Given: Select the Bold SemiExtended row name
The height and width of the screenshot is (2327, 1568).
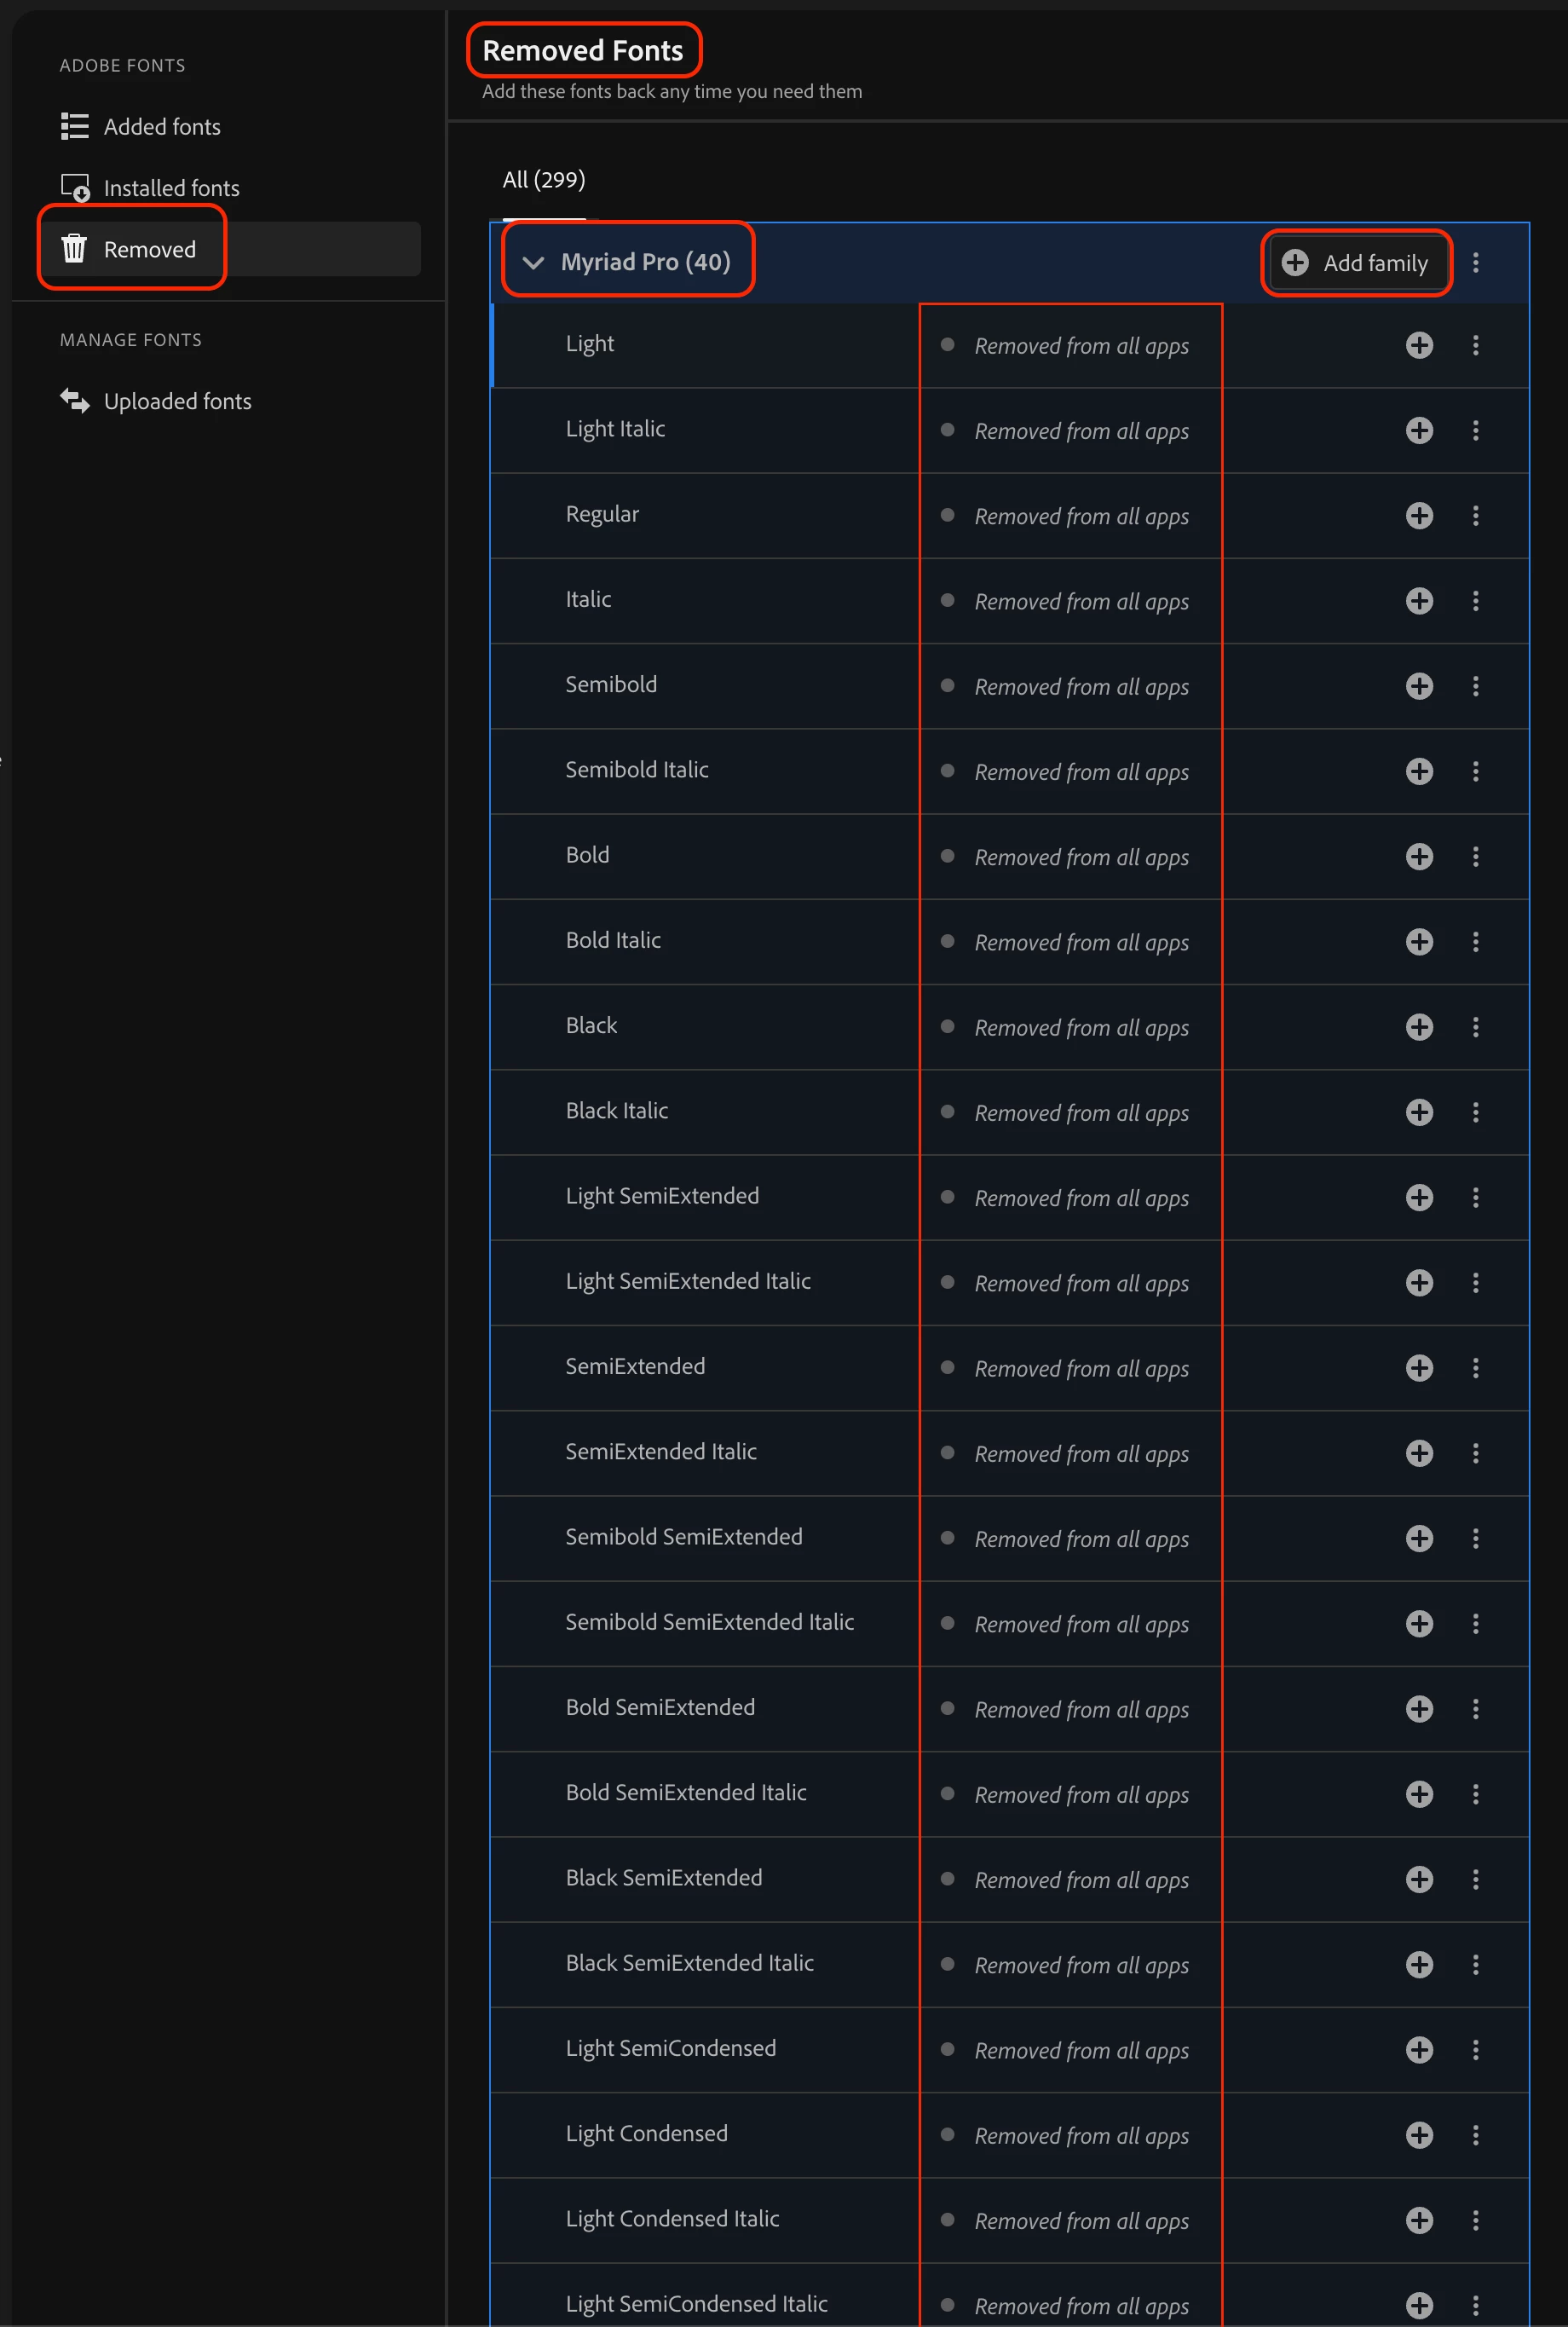Looking at the screenshot, I should coord(660,1707).
